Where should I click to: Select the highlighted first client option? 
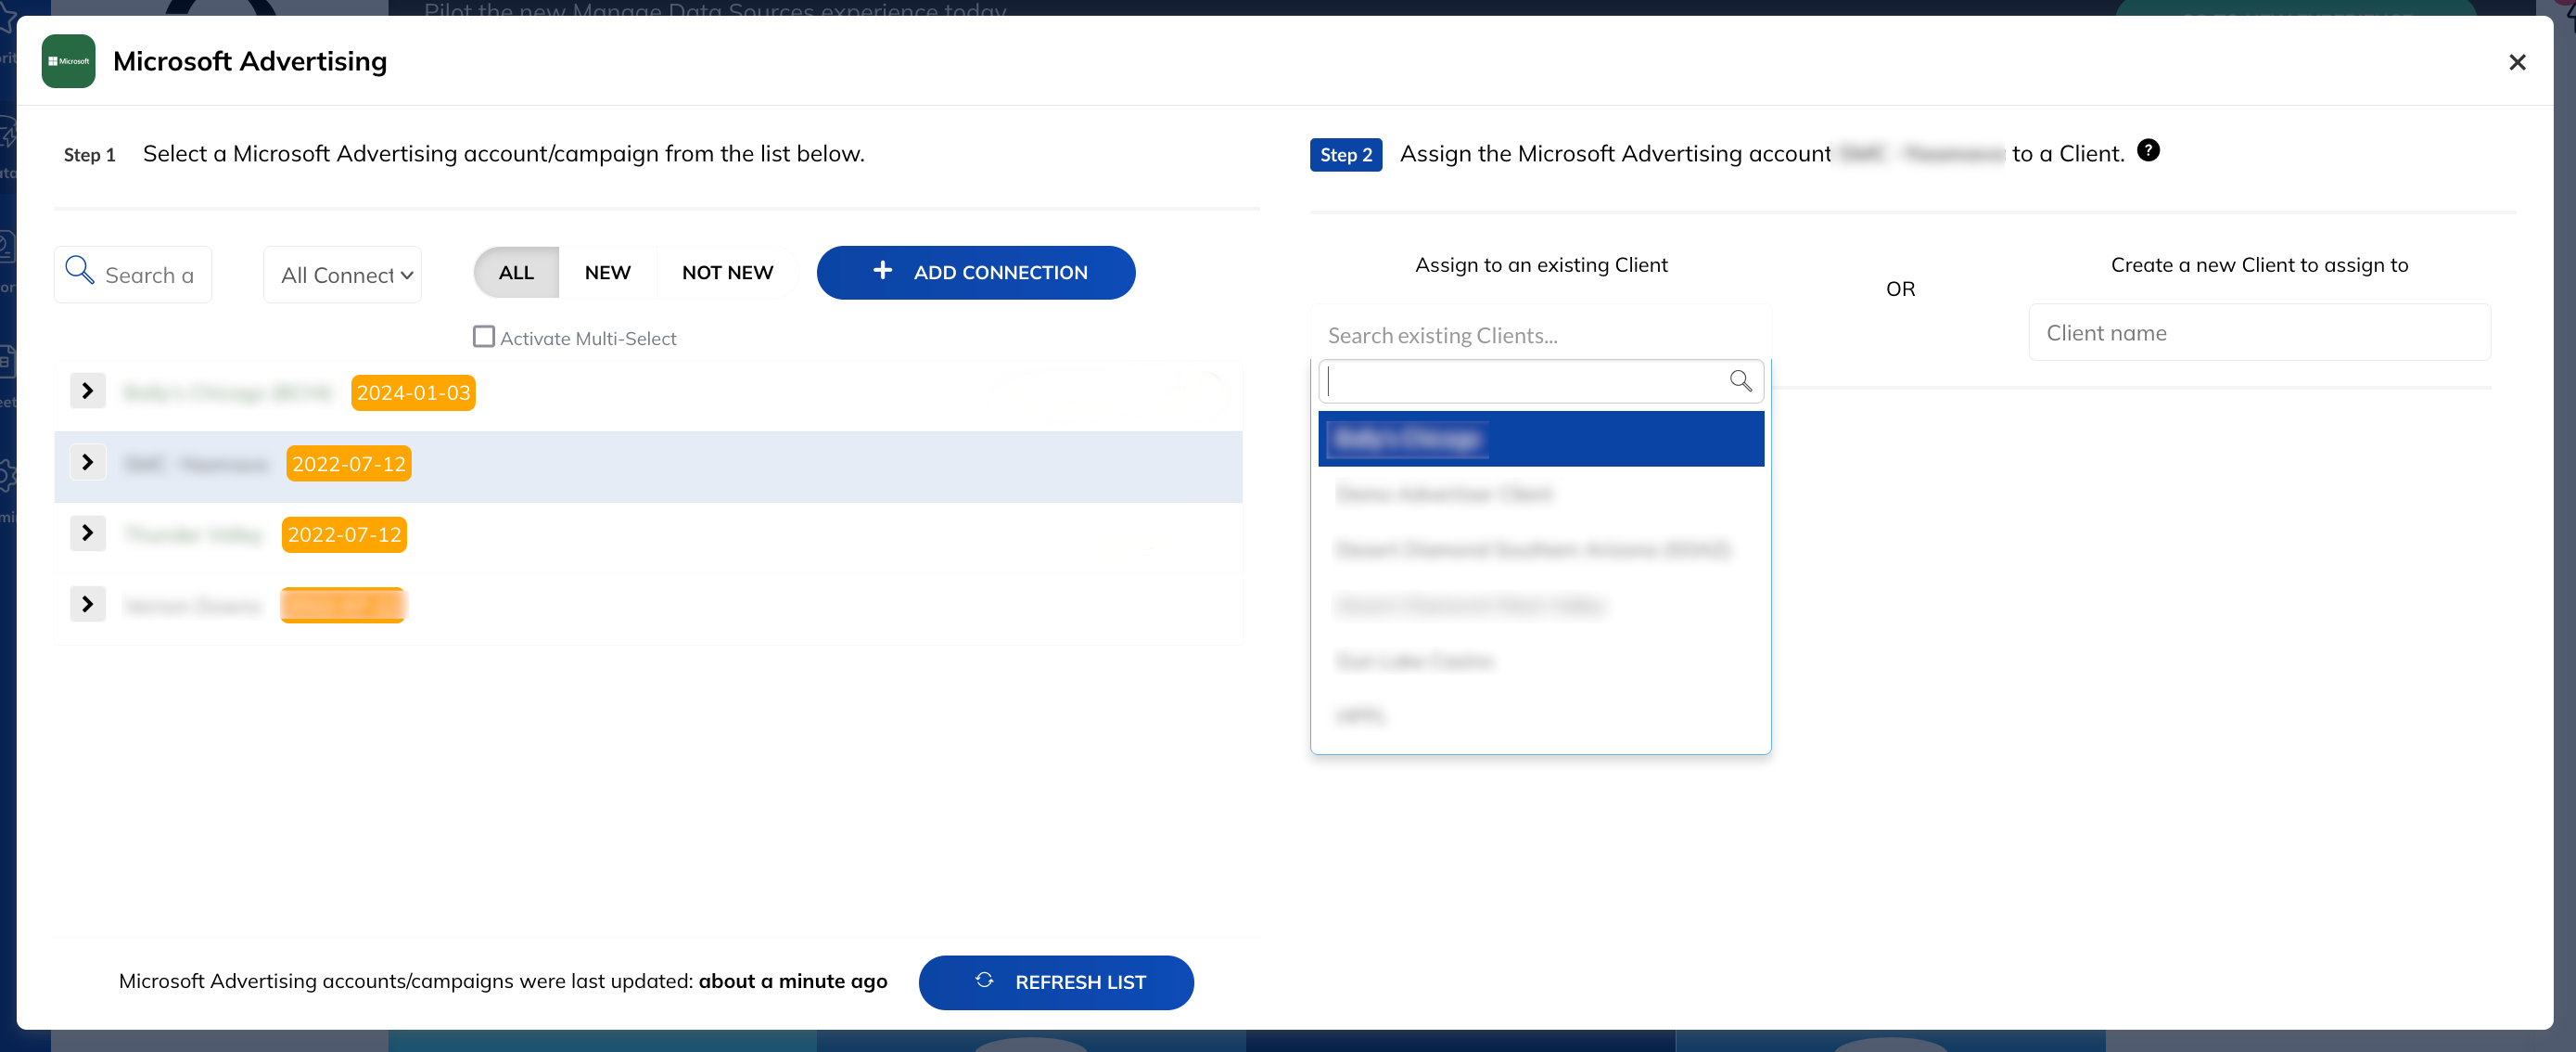click(1540, 438)
